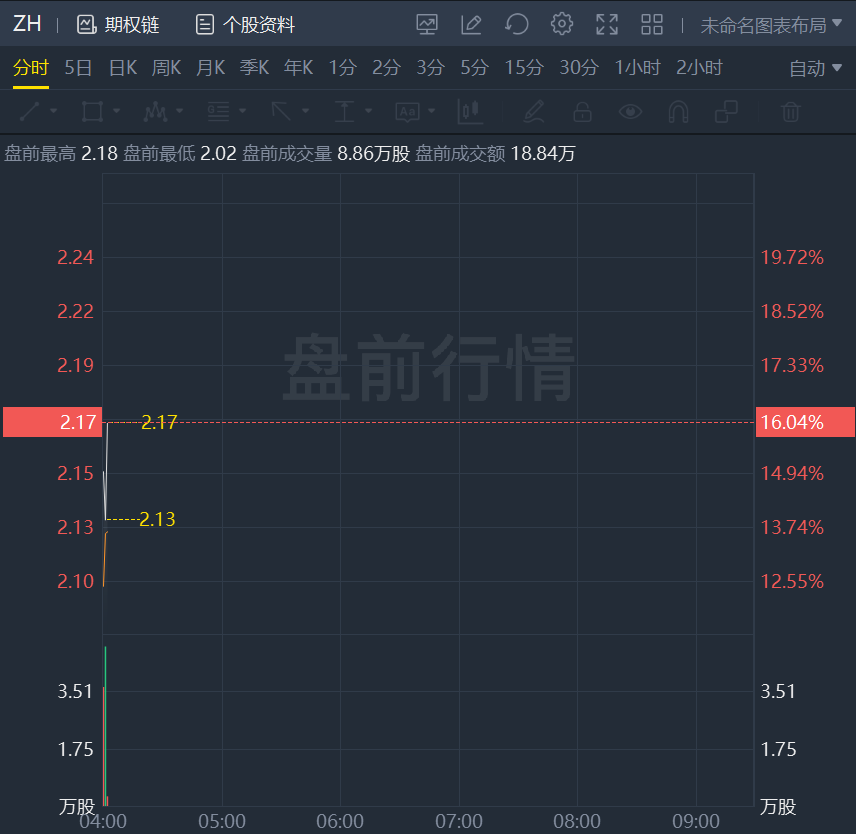Expand the Fibonacci tool dropdown arrow
This screenshot has height=834, width=856.
[x=242, y=111]
